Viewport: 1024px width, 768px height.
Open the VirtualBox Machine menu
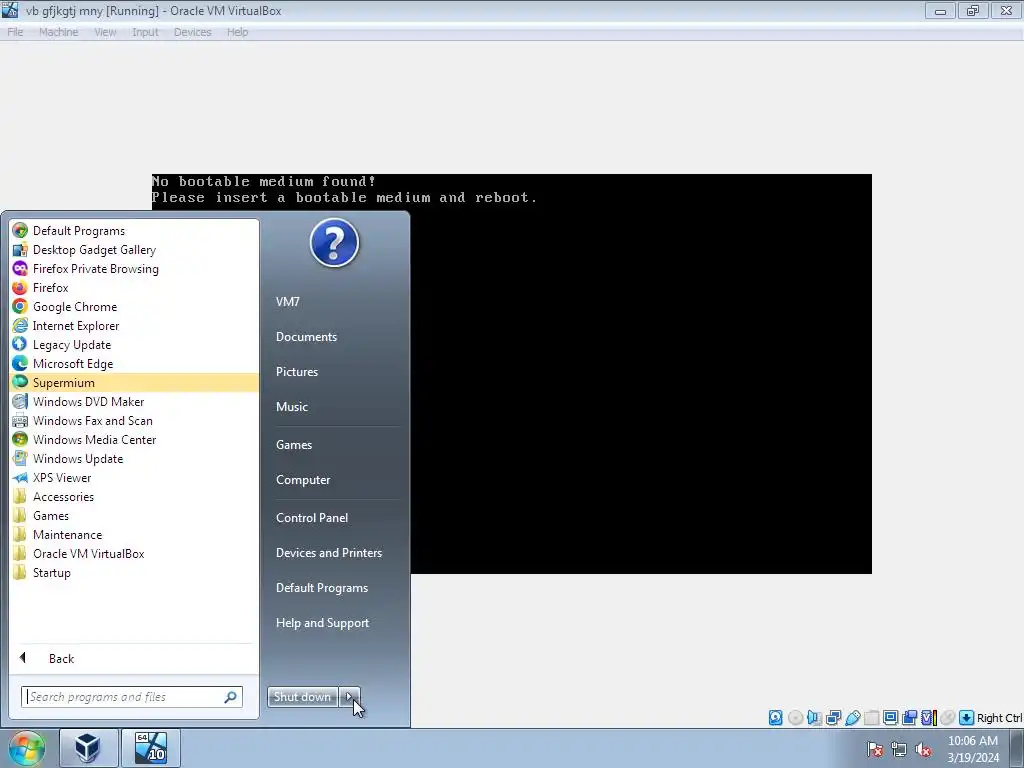click(x=58, y=32)
